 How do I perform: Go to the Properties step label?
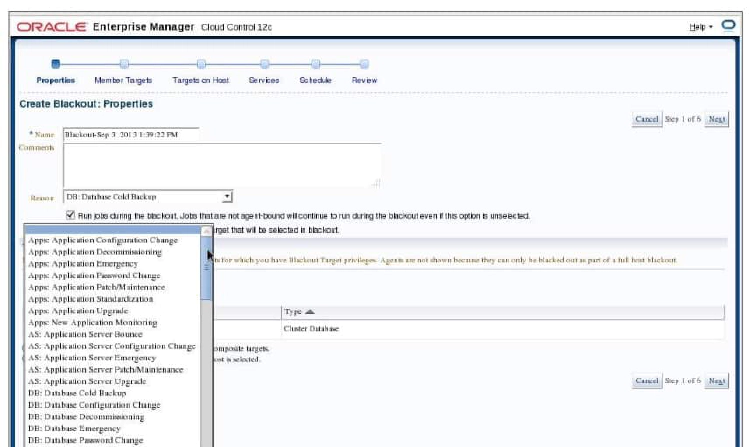tap(55, 80)
